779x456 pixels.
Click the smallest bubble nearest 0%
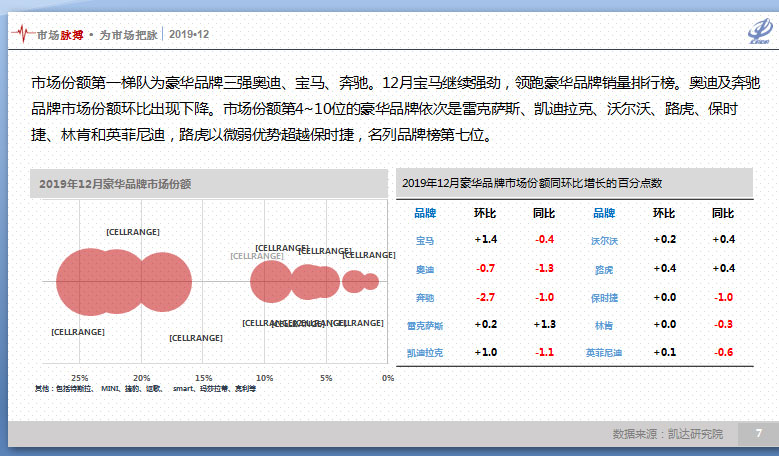(372, 282)
